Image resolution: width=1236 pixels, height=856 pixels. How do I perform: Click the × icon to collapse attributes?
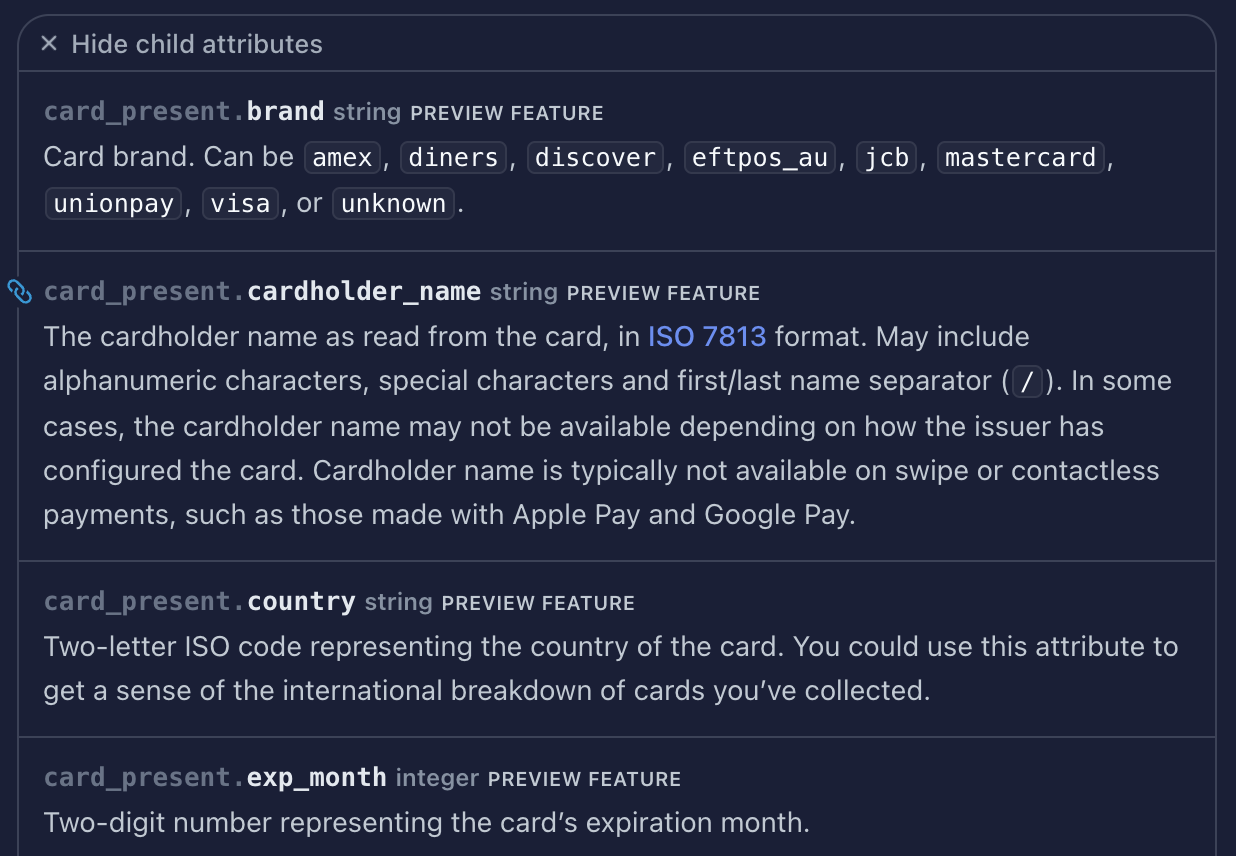(x=49, y=43)
